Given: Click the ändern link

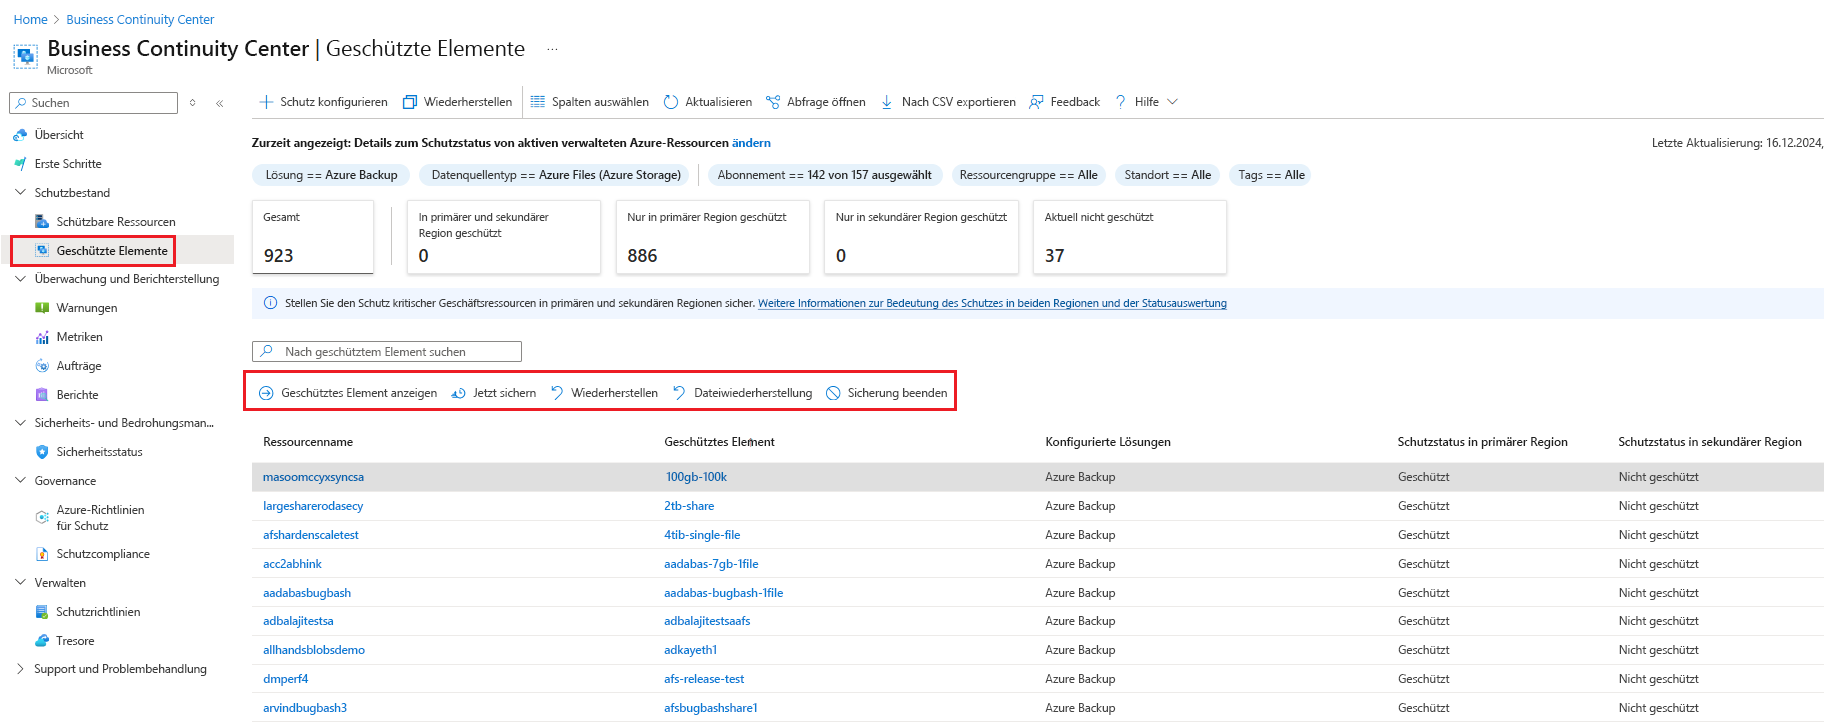Looking at the screenshot, I should point(751,143).
